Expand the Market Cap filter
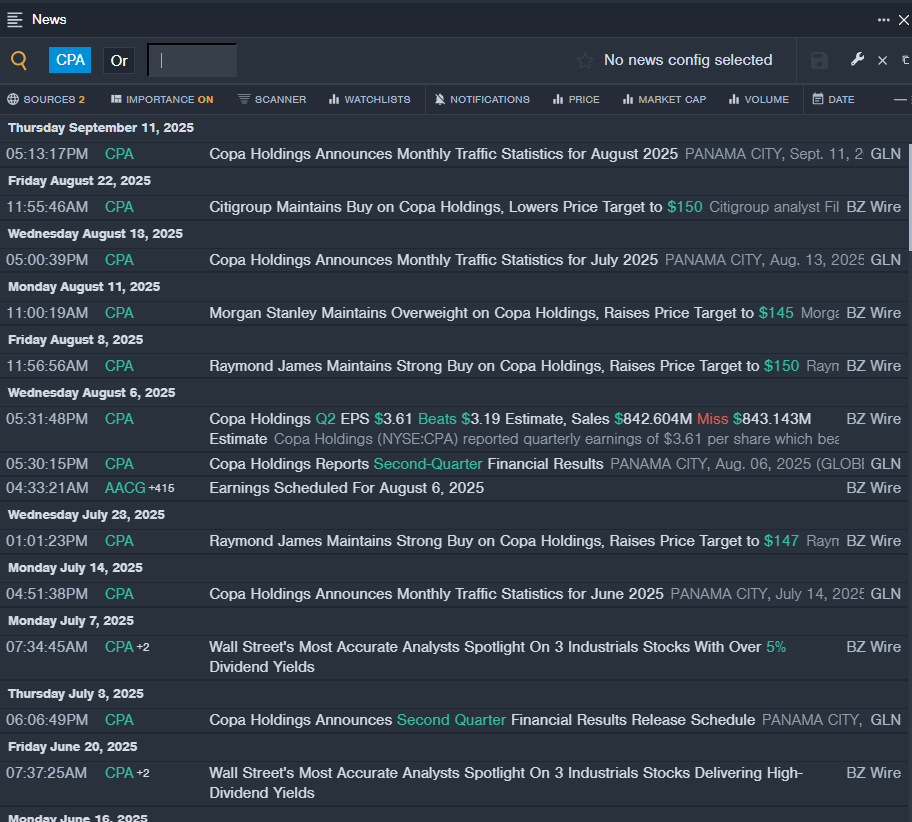The image size is (912, 822). pyautogui.click(x=664, y=100)
